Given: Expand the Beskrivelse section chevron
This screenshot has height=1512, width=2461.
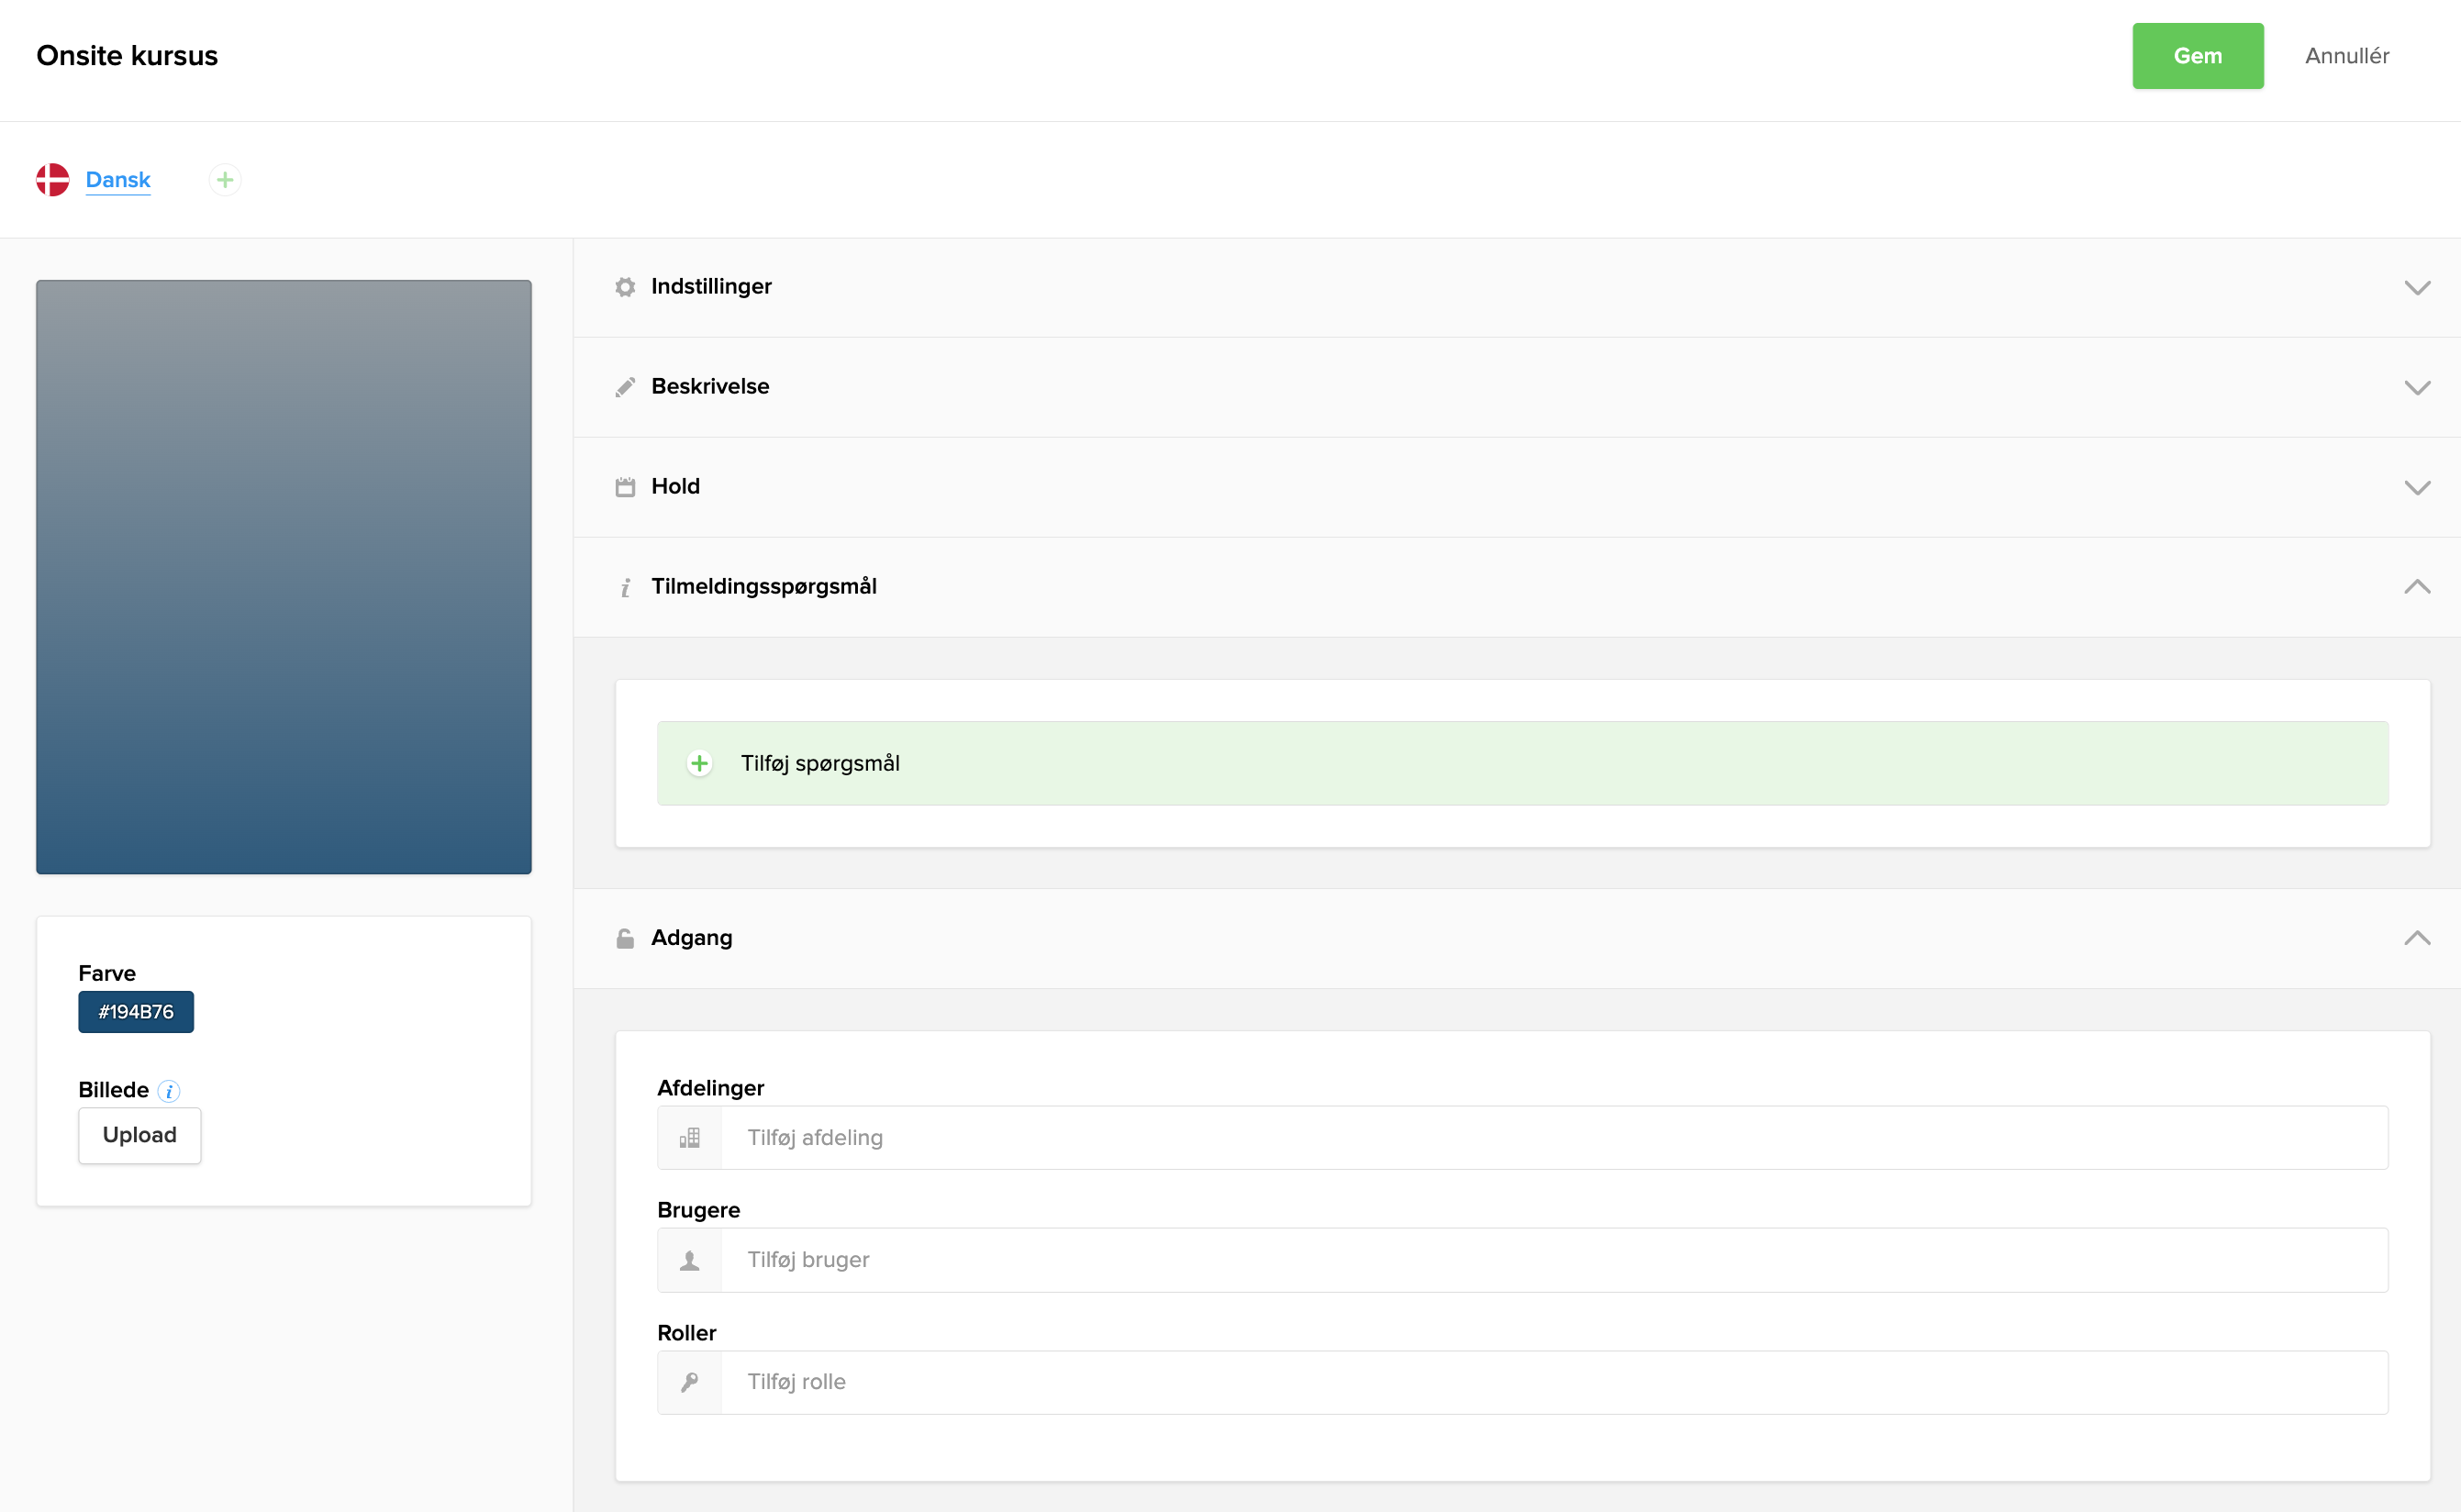Looking at the screenshot, I should click(x=2416, y=388).
